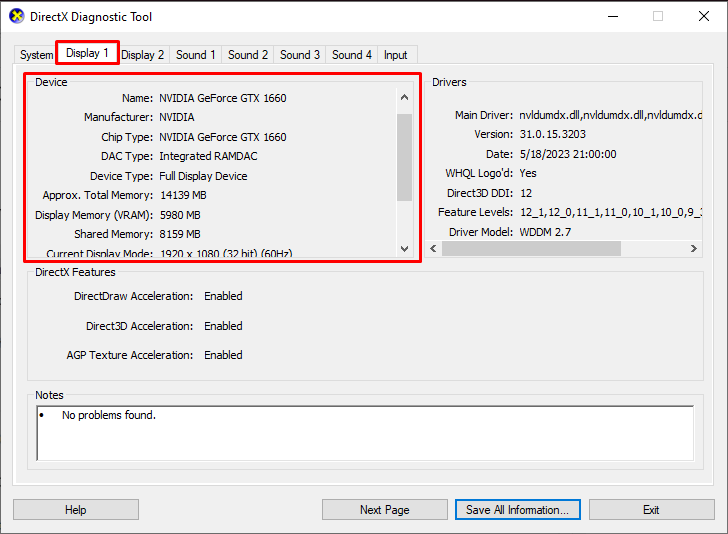This screenshot has width=728, height=534.
Task: Click the Drivers panel horizontal scrollbar thumb
Action: (x=531, y=248)
